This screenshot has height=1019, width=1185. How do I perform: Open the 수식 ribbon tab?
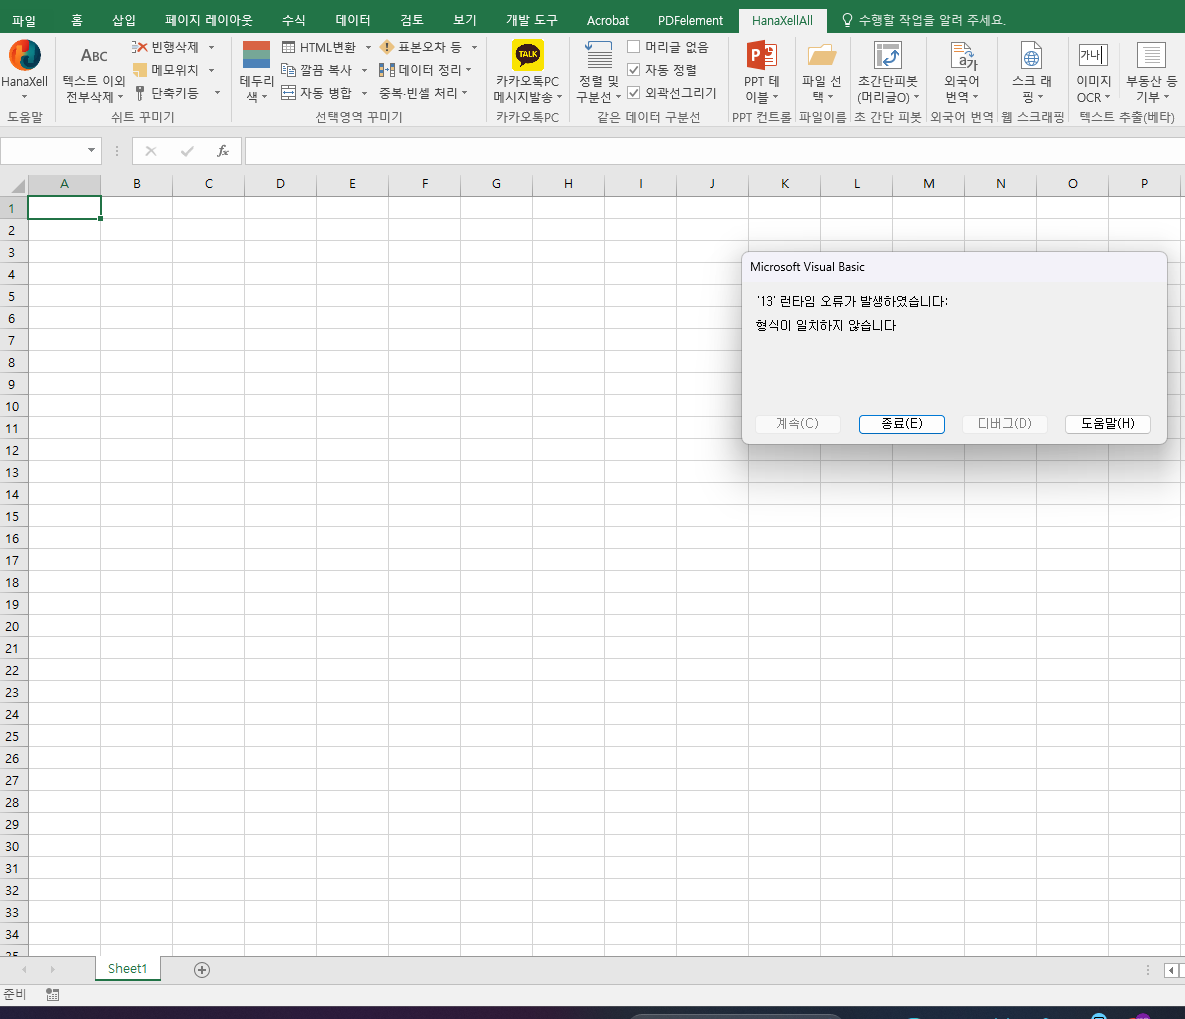point(293,20)
